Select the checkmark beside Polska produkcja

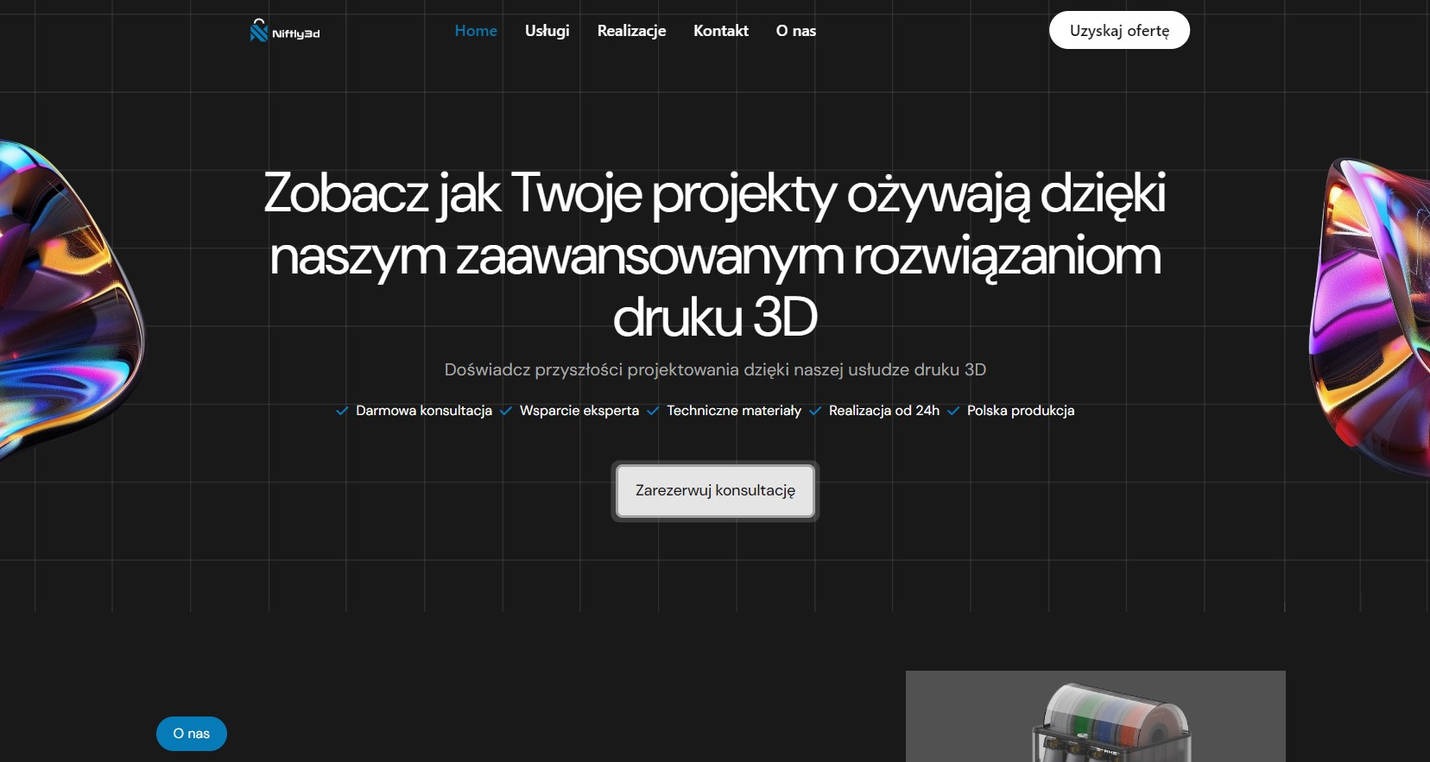click(x=949, y=408)
